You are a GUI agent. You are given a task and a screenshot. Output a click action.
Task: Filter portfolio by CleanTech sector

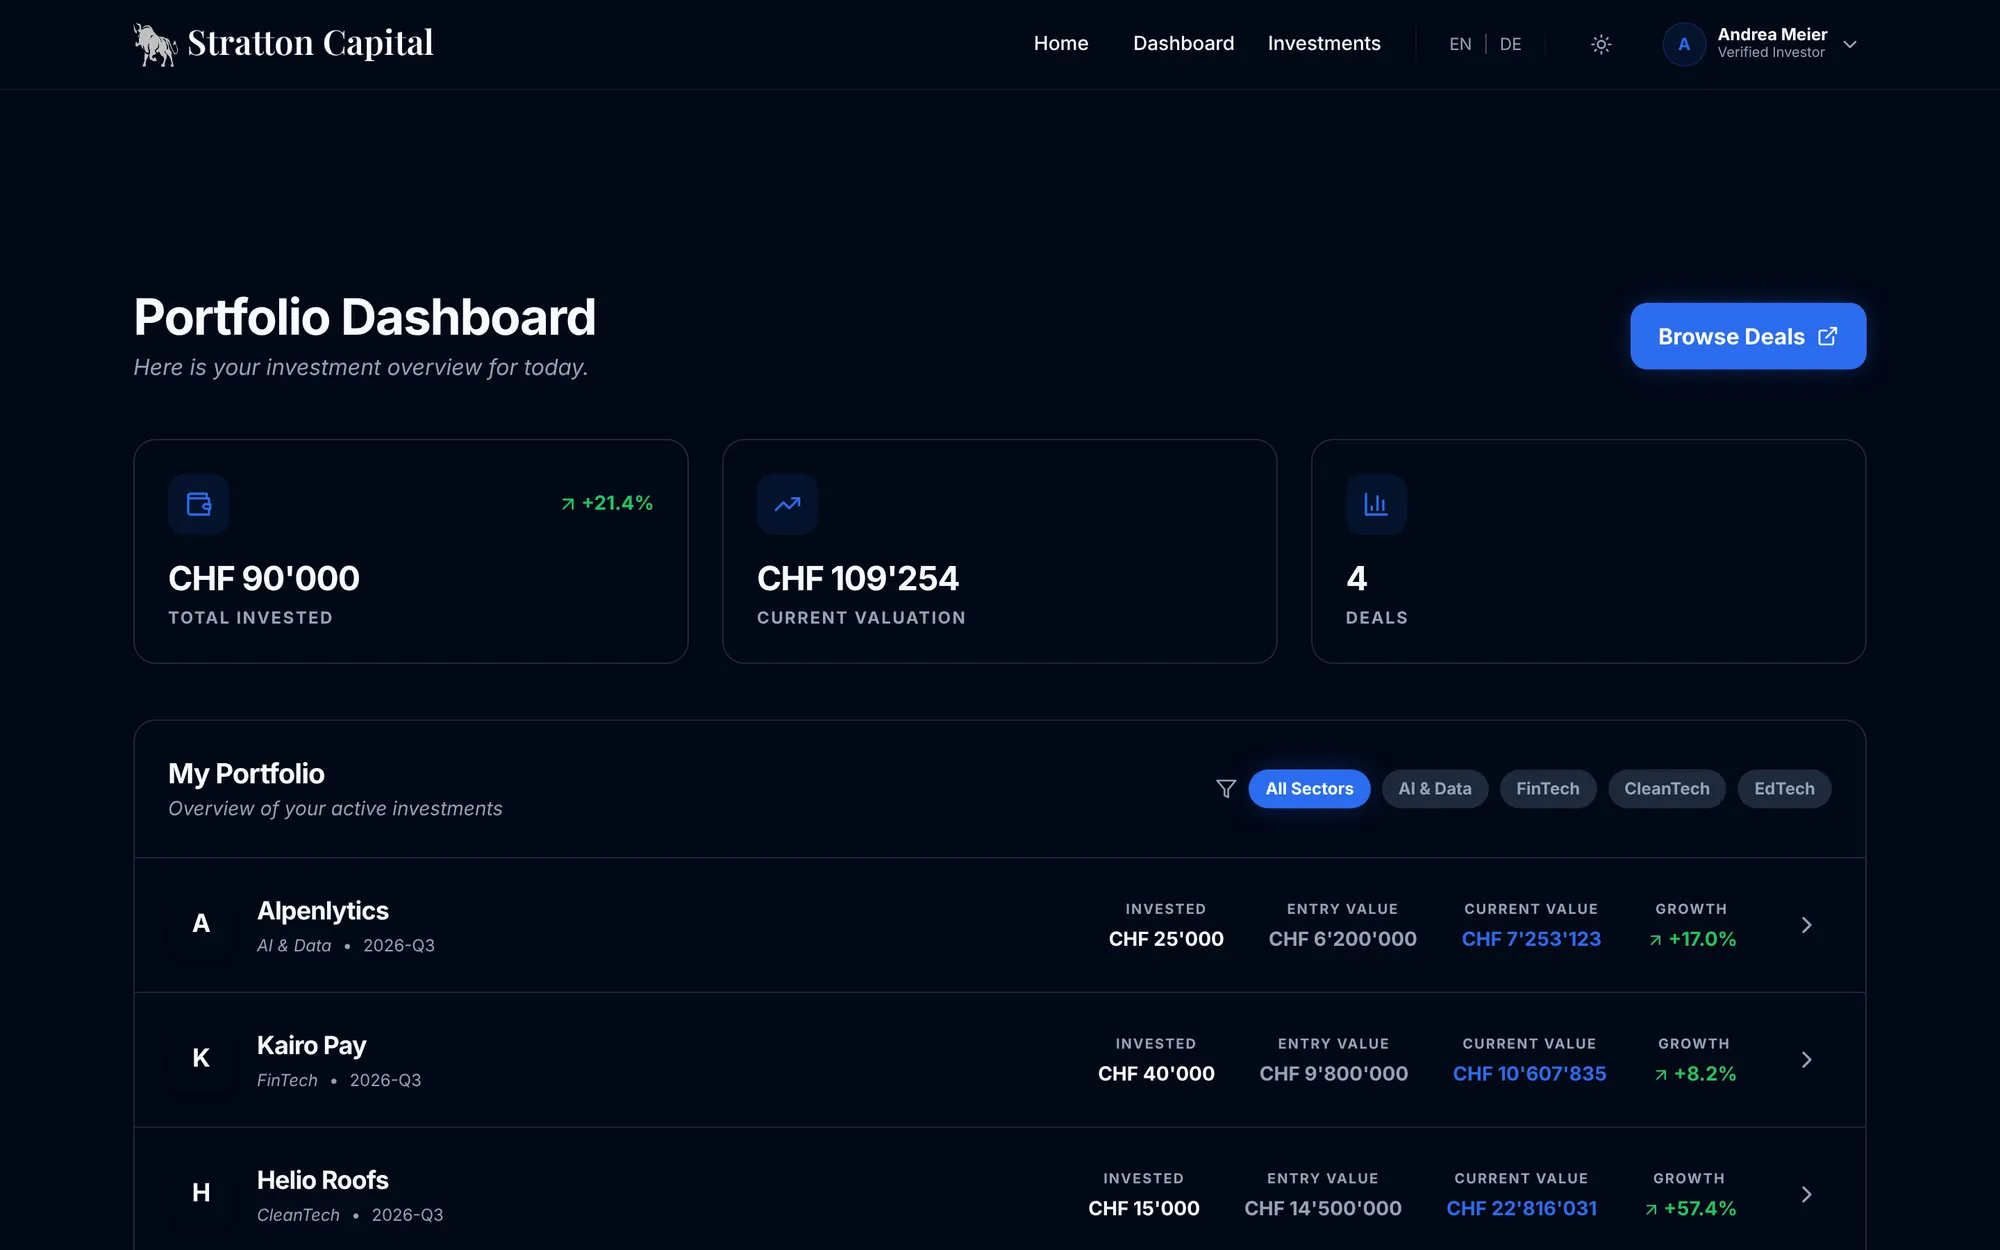tap(1667, 789)
